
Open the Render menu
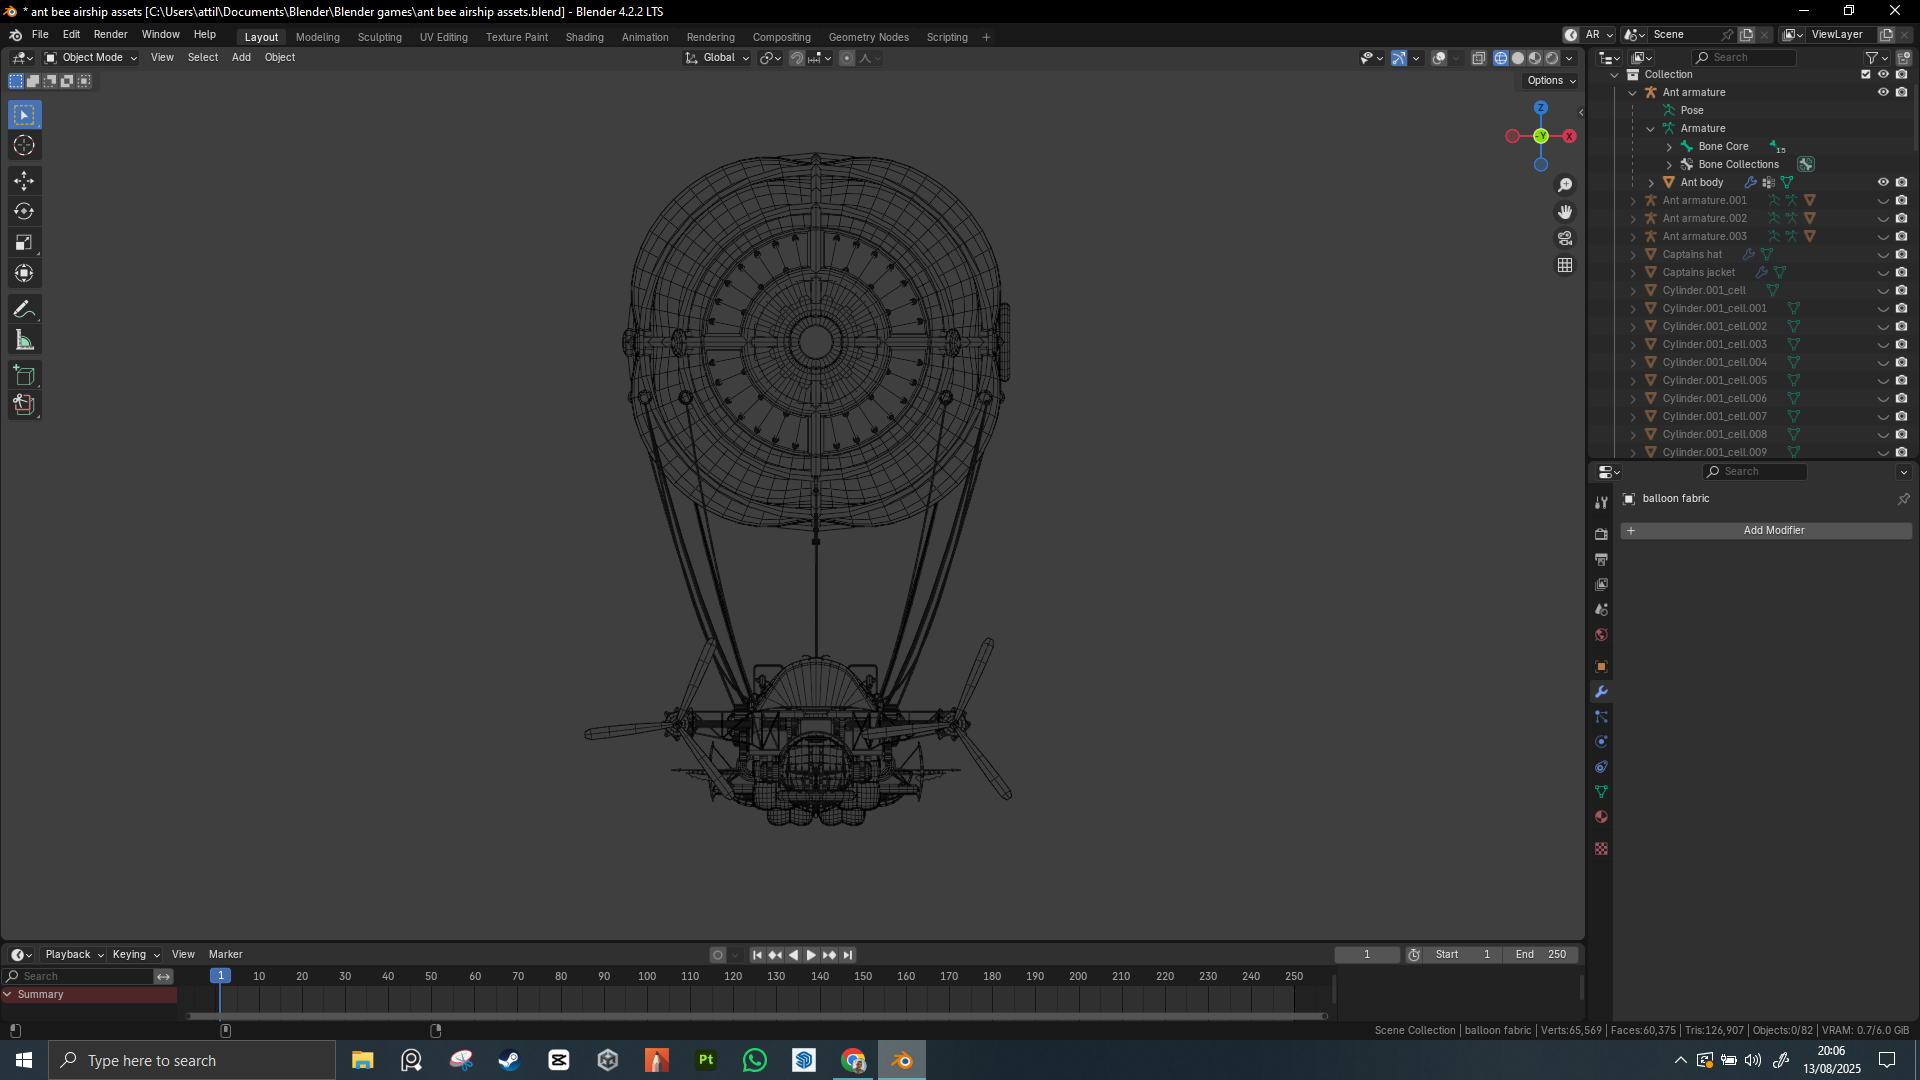(110, 34)
